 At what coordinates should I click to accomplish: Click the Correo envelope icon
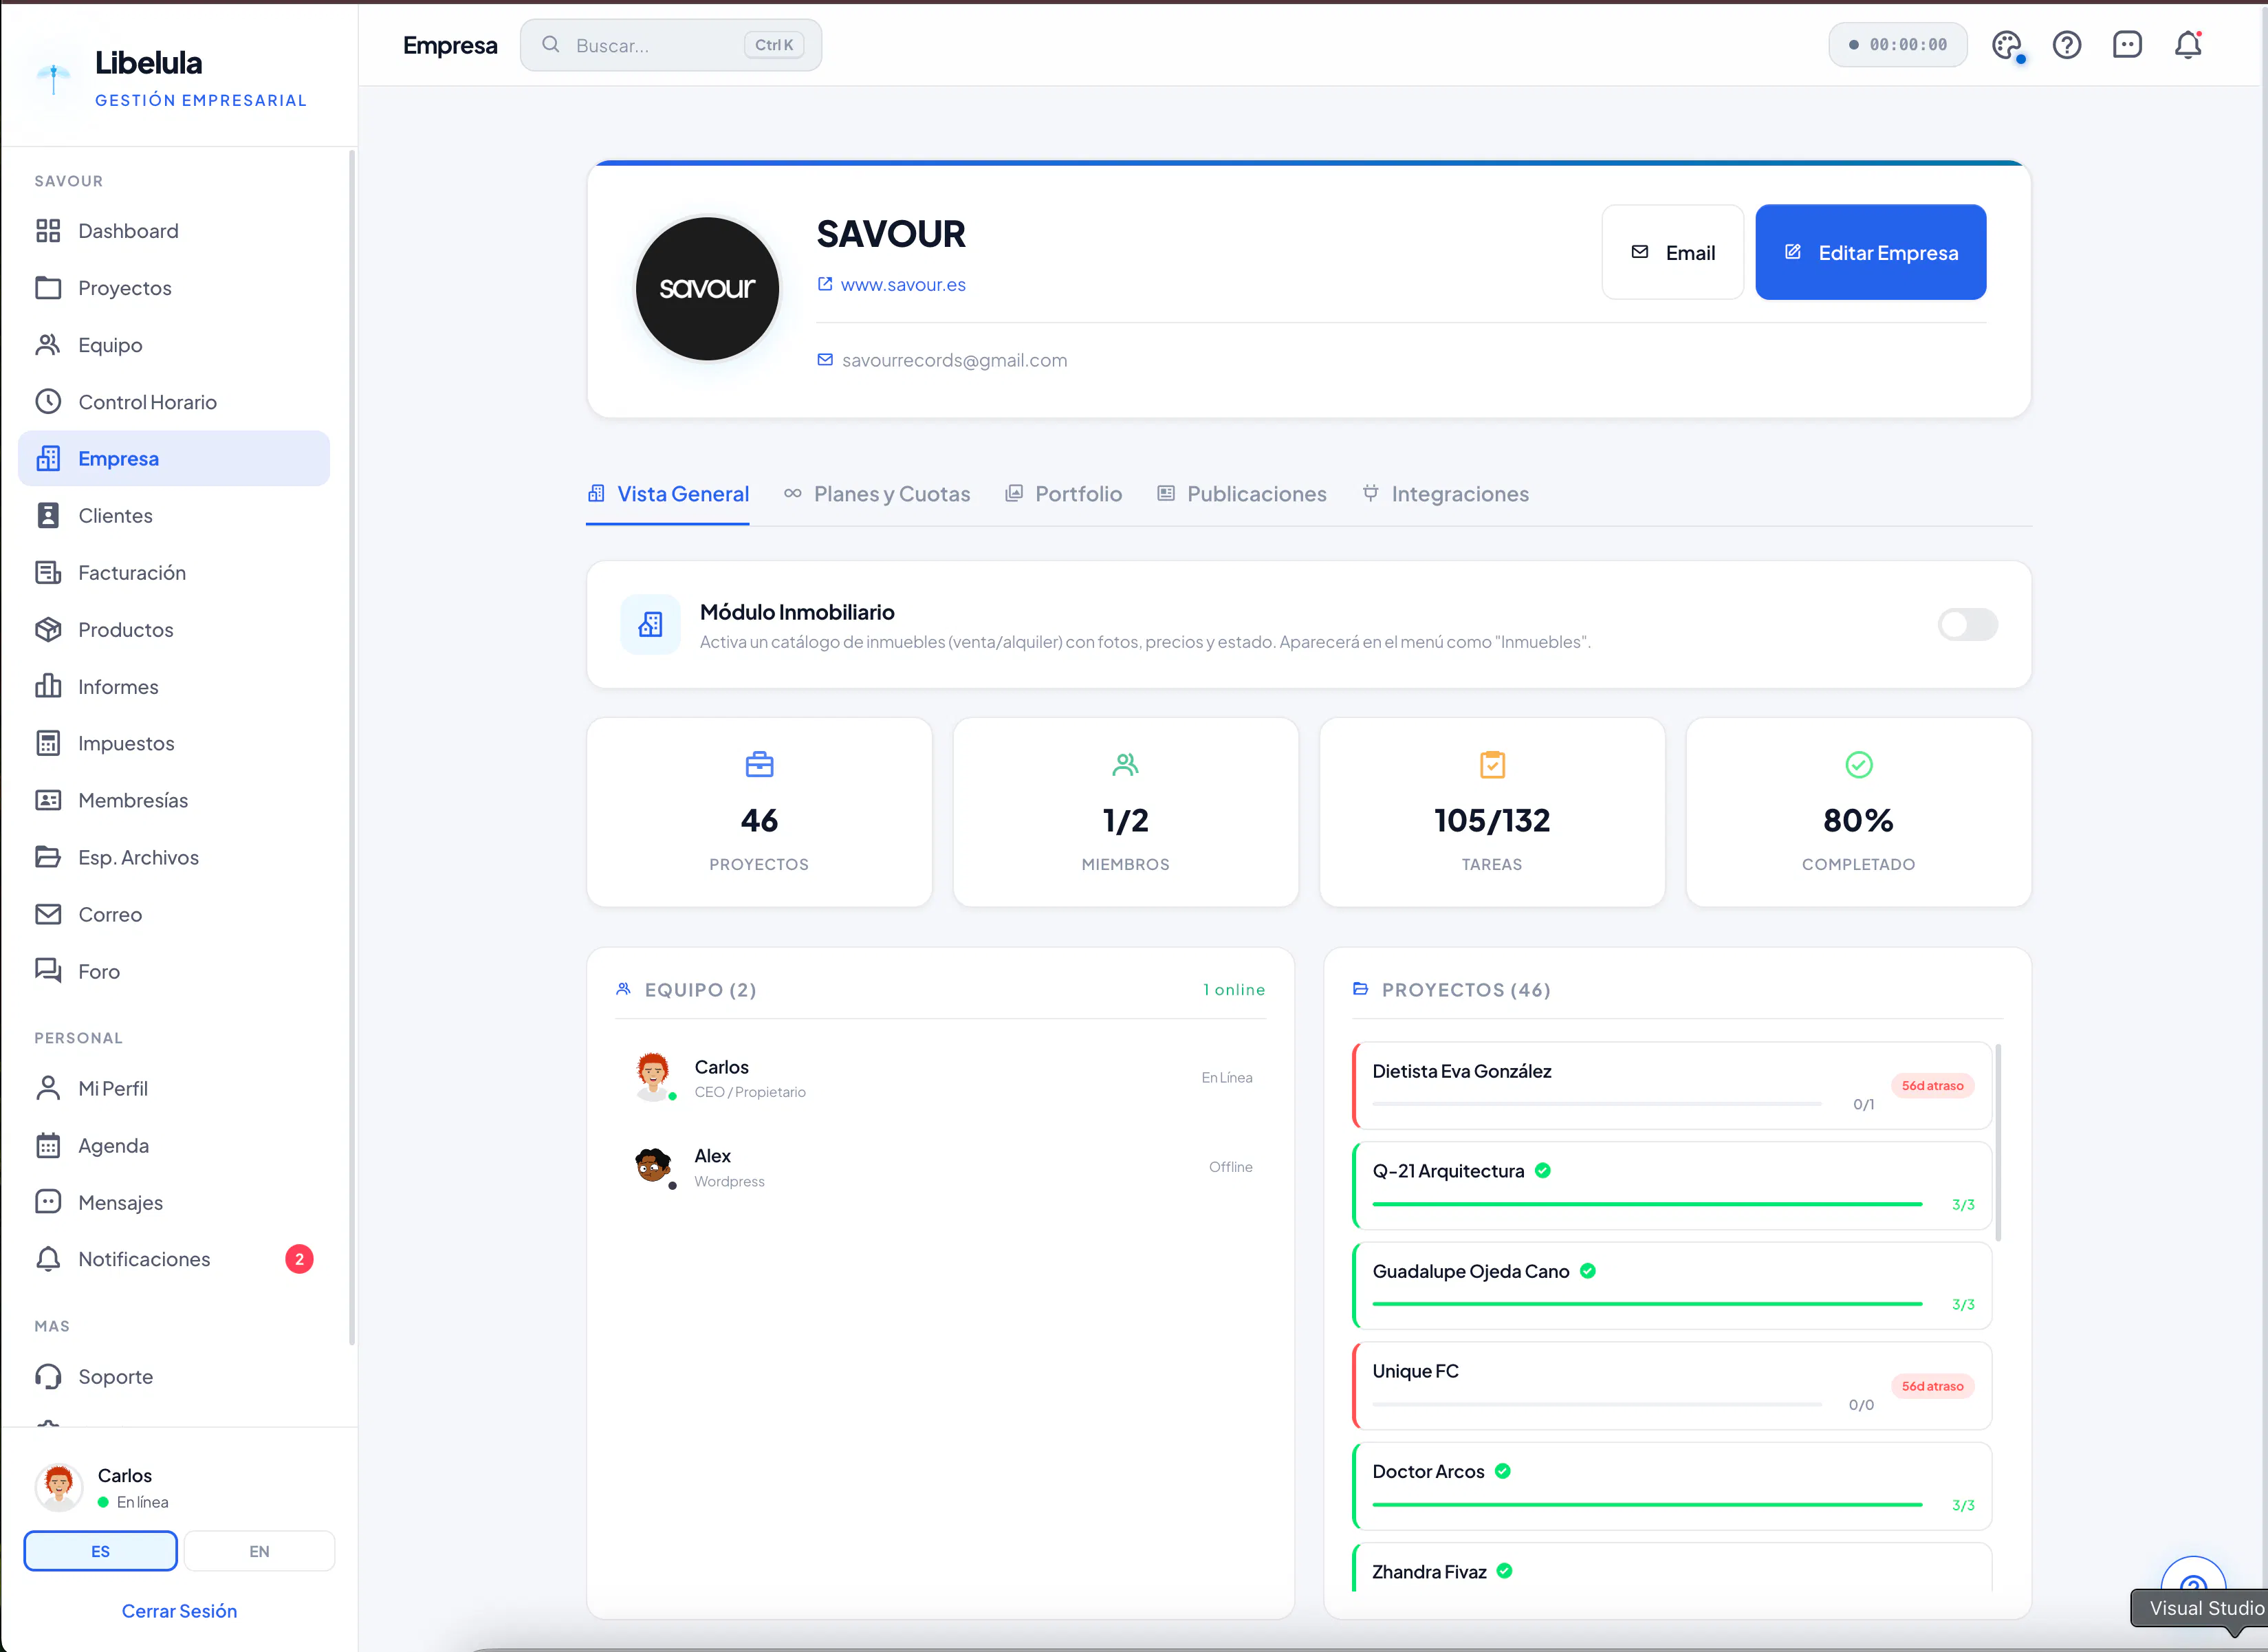48,914
